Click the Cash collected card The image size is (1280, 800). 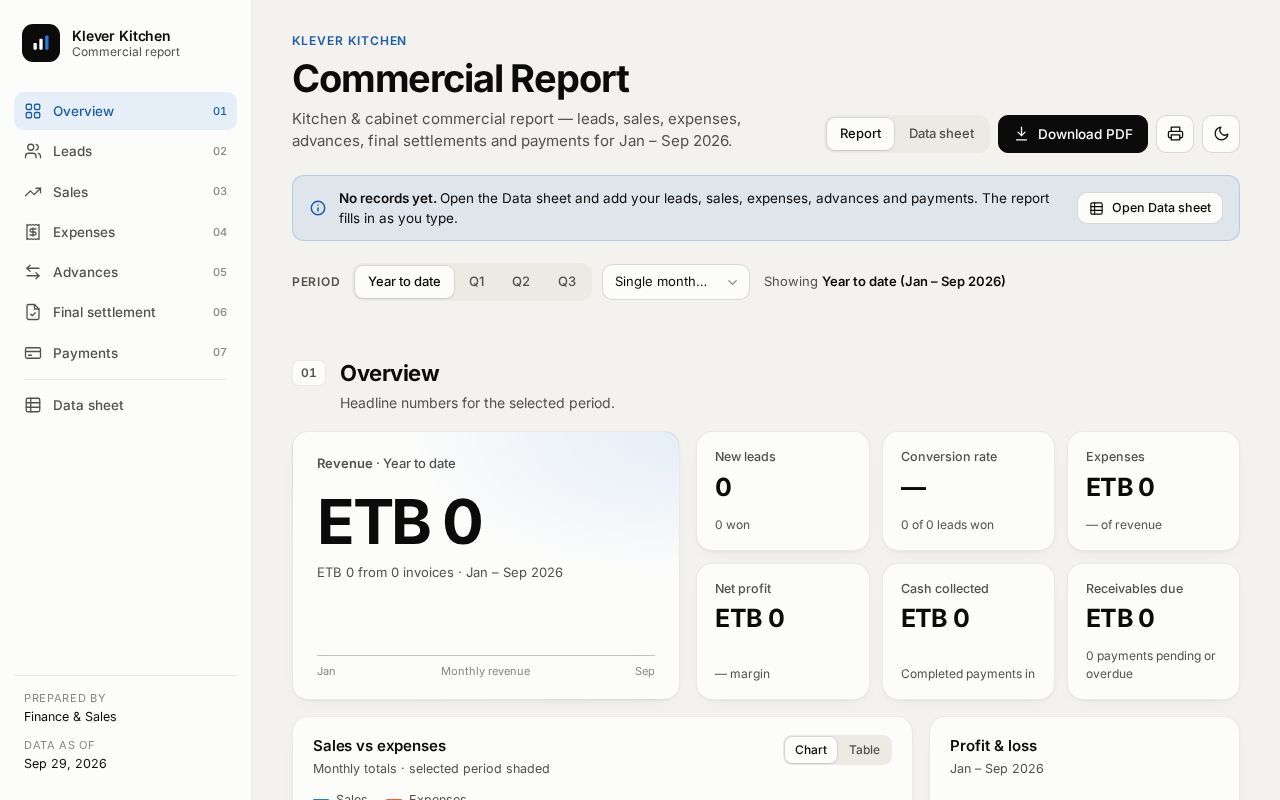(x=968, y=631)
